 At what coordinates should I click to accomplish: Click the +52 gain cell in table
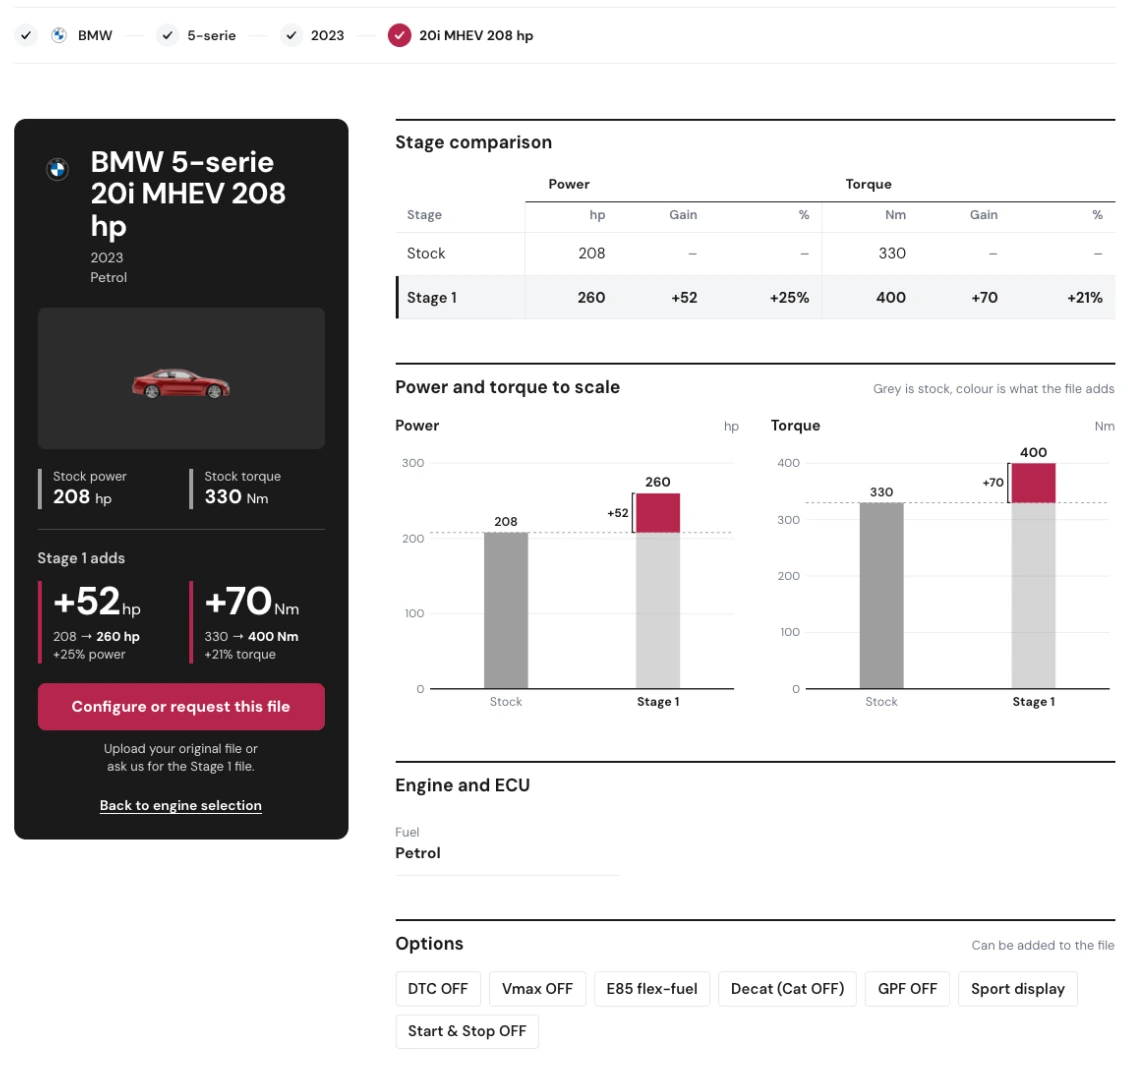[684, 297]
